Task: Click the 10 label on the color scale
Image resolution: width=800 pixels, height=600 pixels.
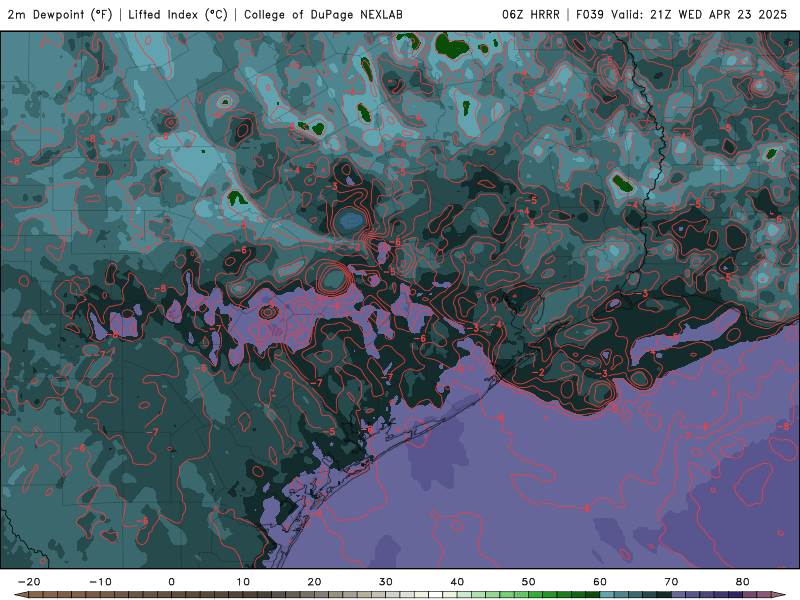Action: coord(243,582)
